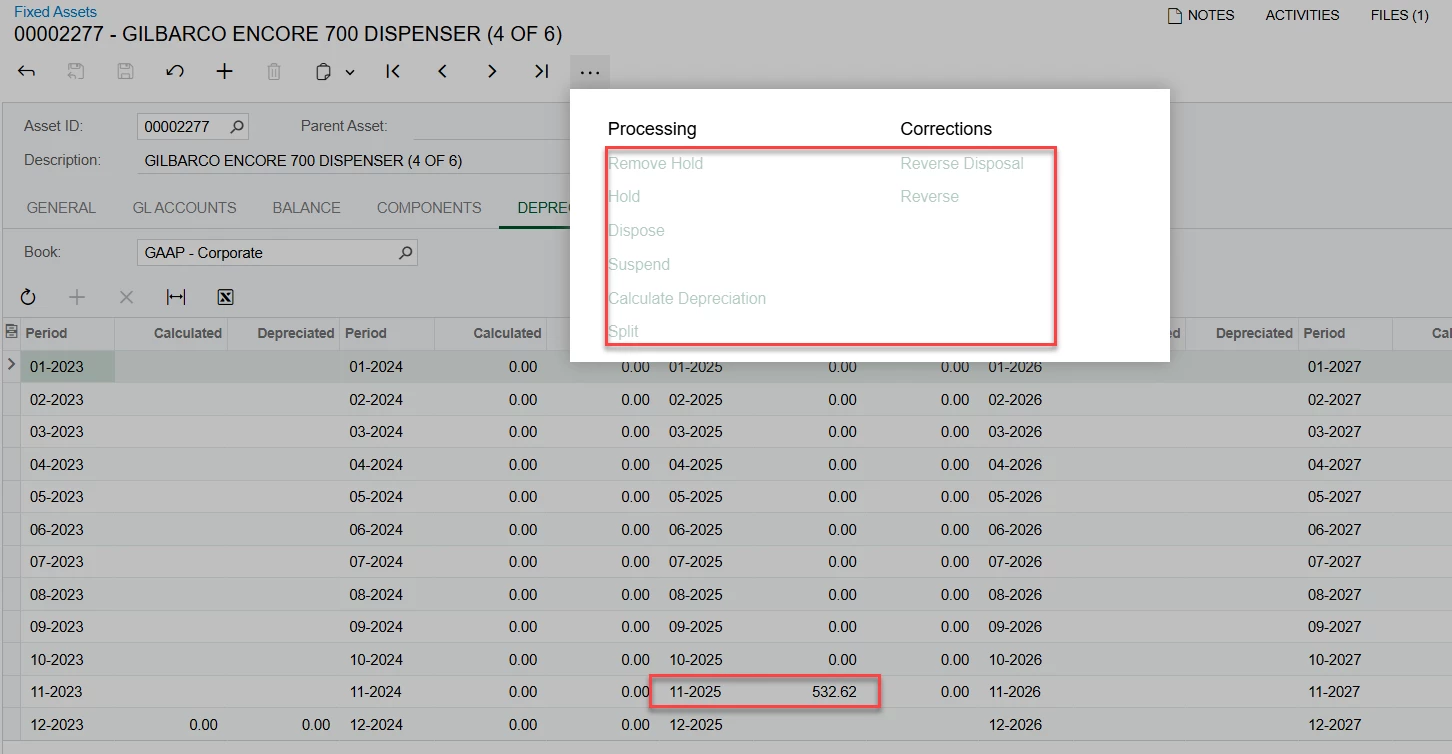Select Dispose menu item
Image resolution: width=1452 pixels, height=754 pixels.
636,230
